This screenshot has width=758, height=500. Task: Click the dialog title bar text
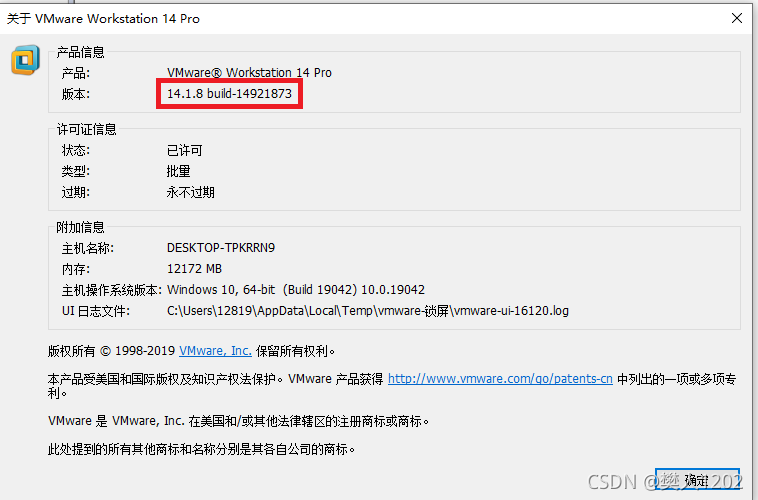(103, 18)
